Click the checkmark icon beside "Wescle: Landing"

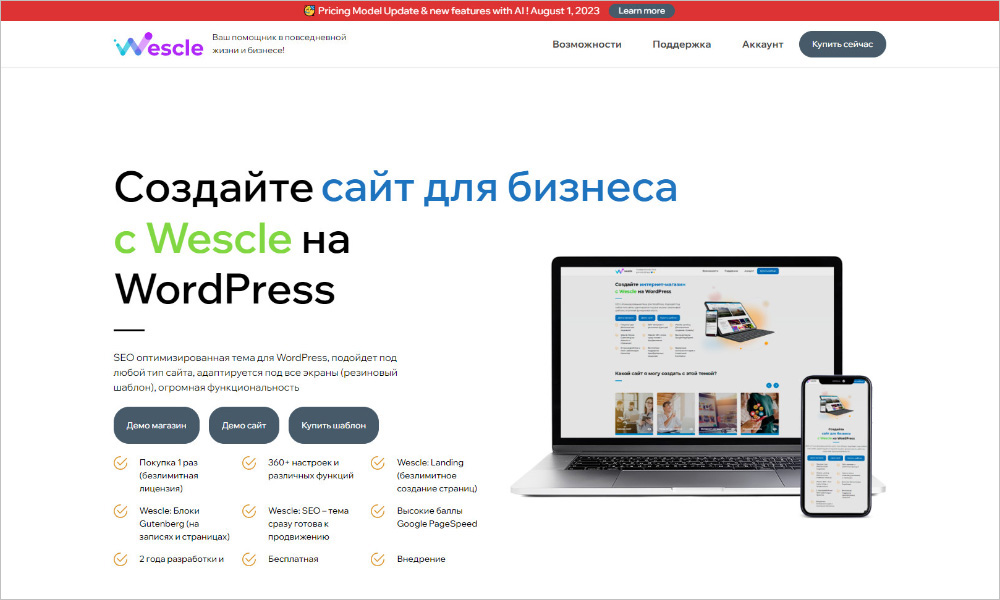pyautogui.click(x=378, y=463)
